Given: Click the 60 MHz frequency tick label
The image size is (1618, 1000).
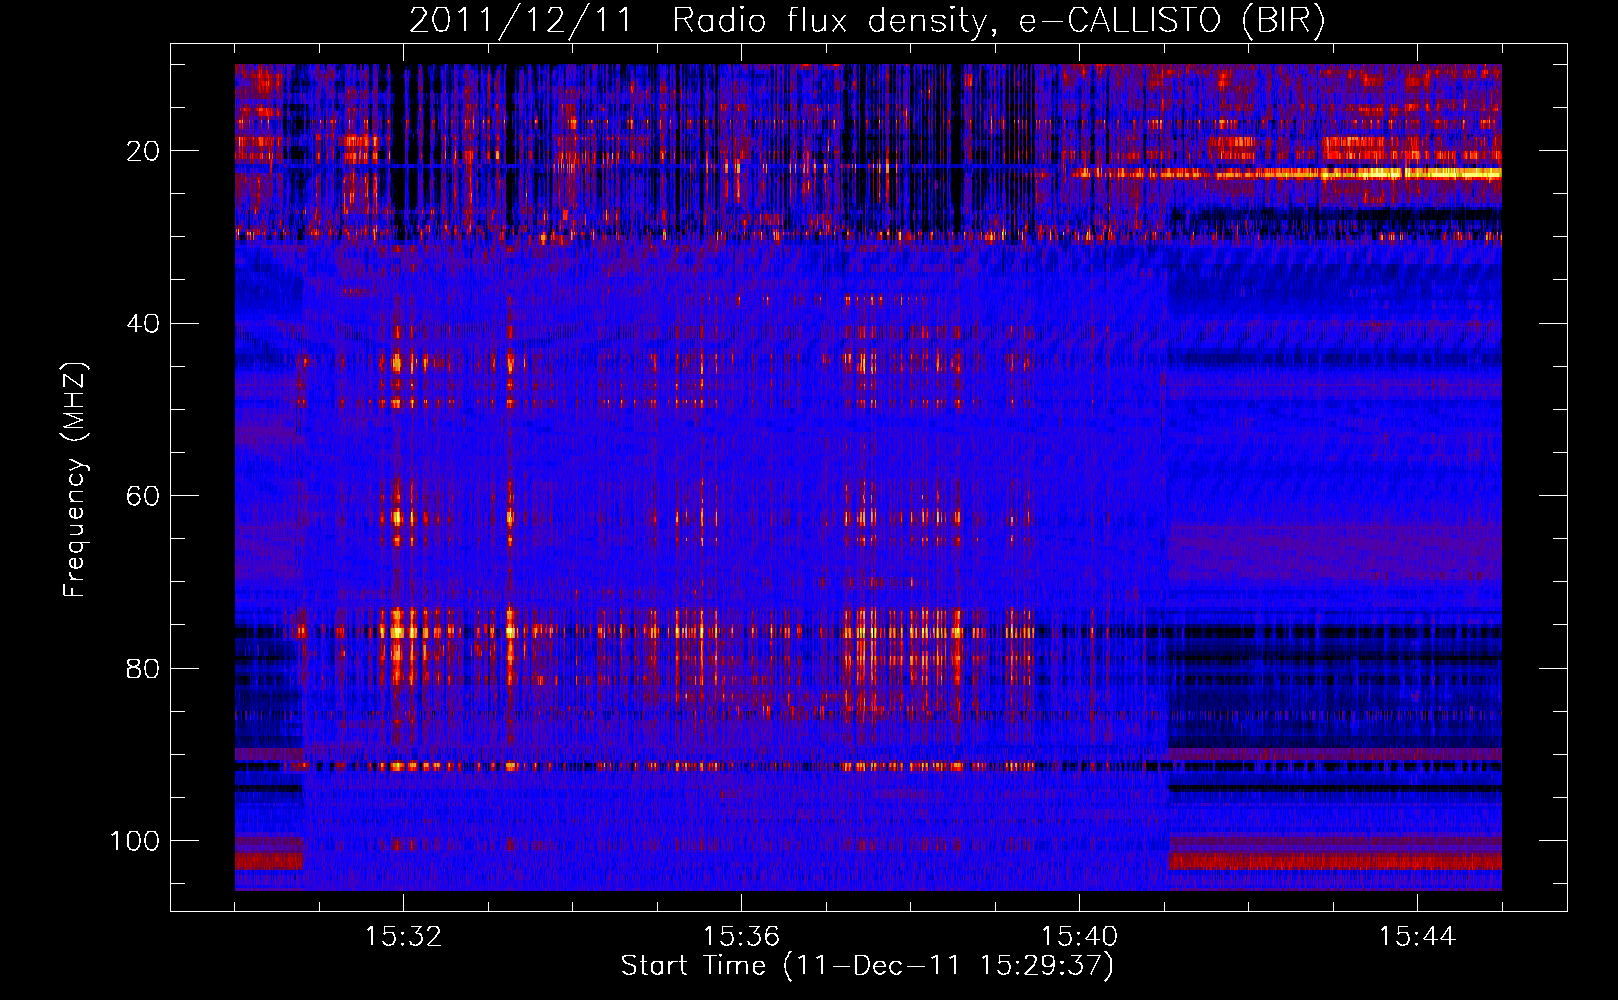Looking at the screenshot, I should click(x=144, y=496).
